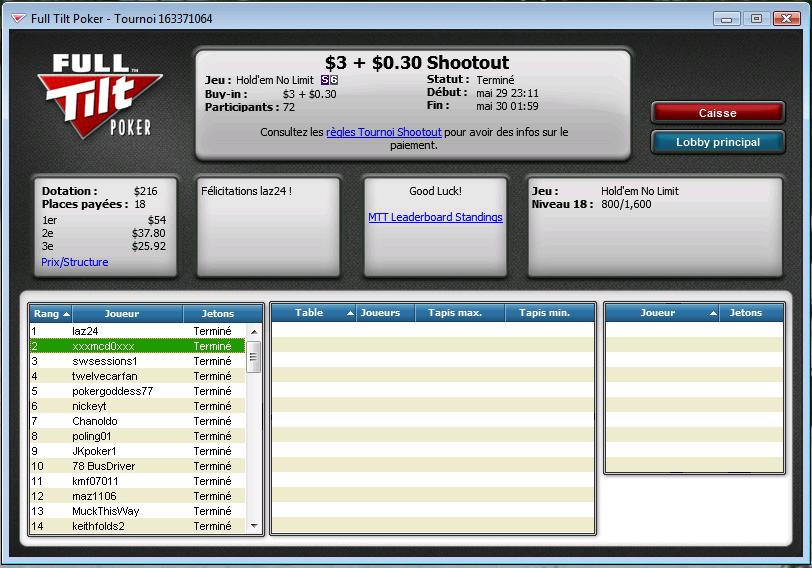Open the Caisse cashier button

coord(718,113)
